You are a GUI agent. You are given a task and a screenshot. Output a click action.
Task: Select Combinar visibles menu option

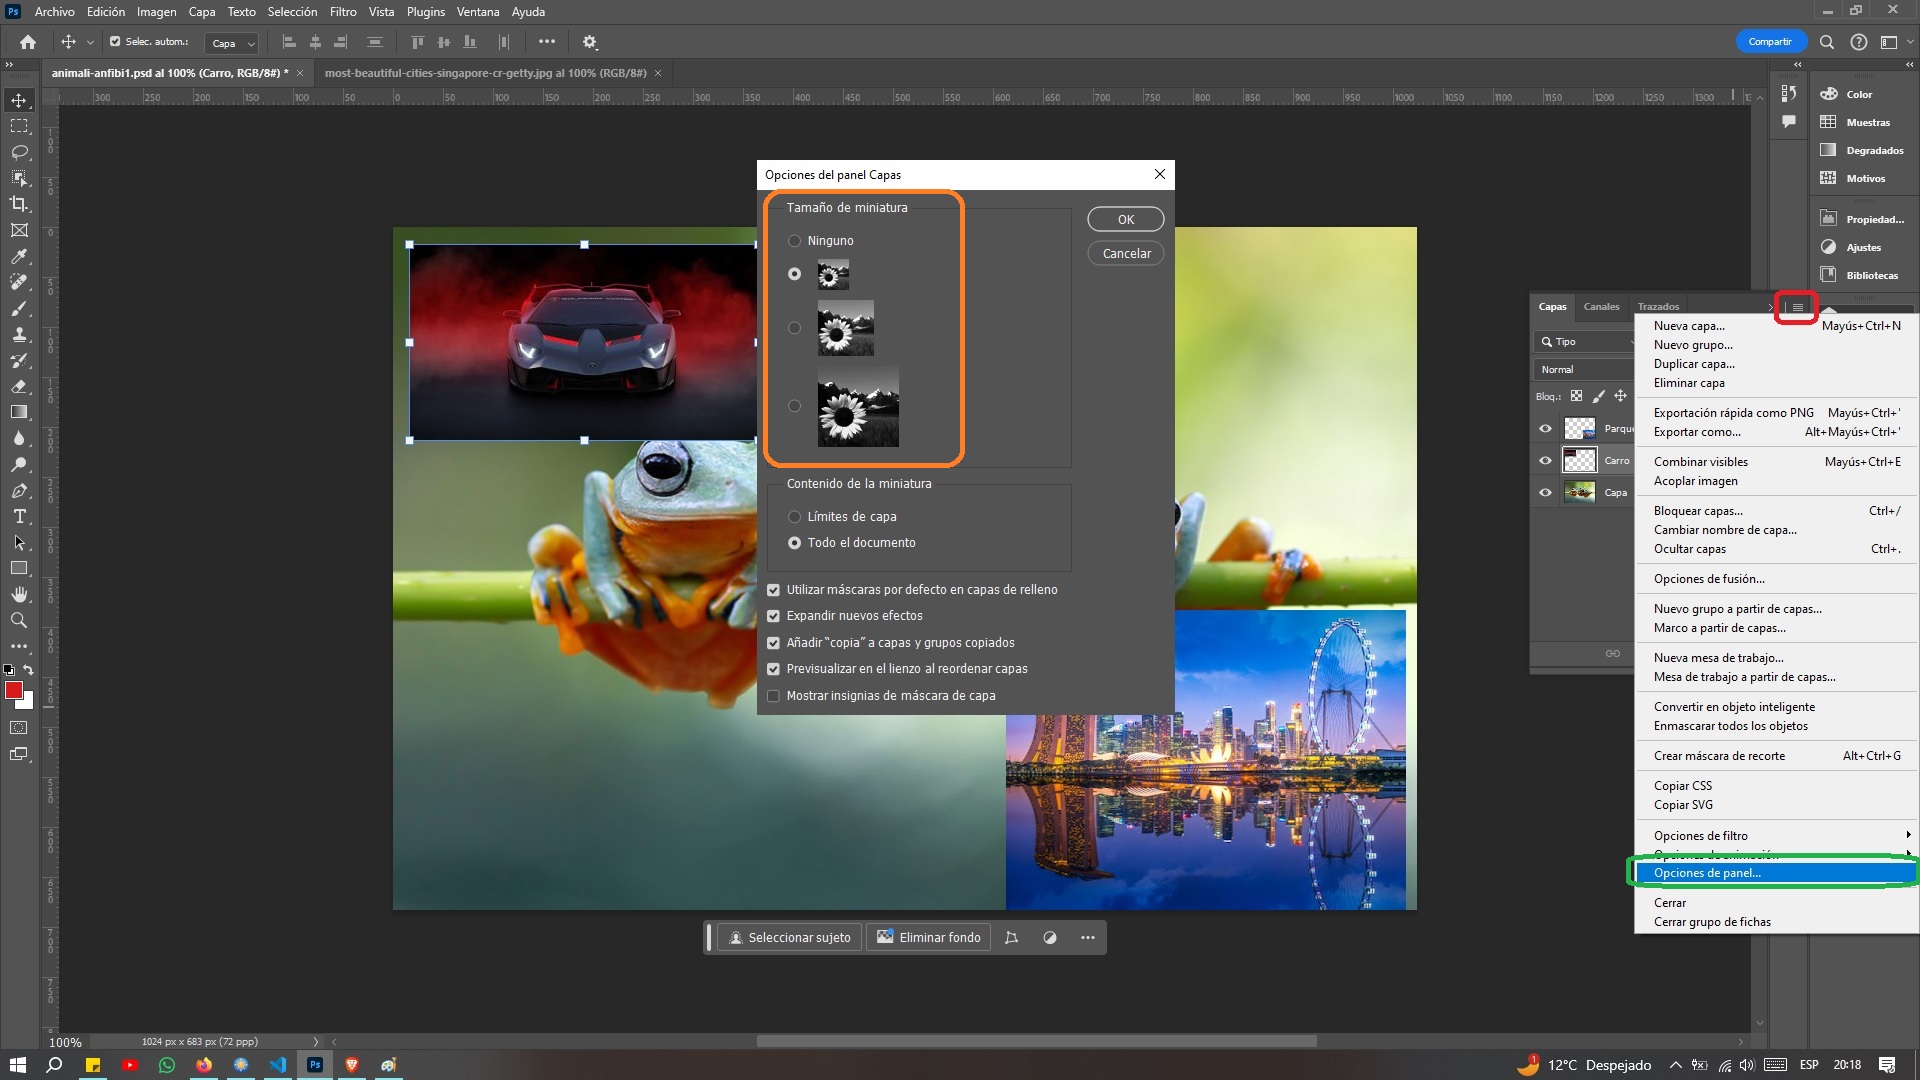[x=1701, y=460]
